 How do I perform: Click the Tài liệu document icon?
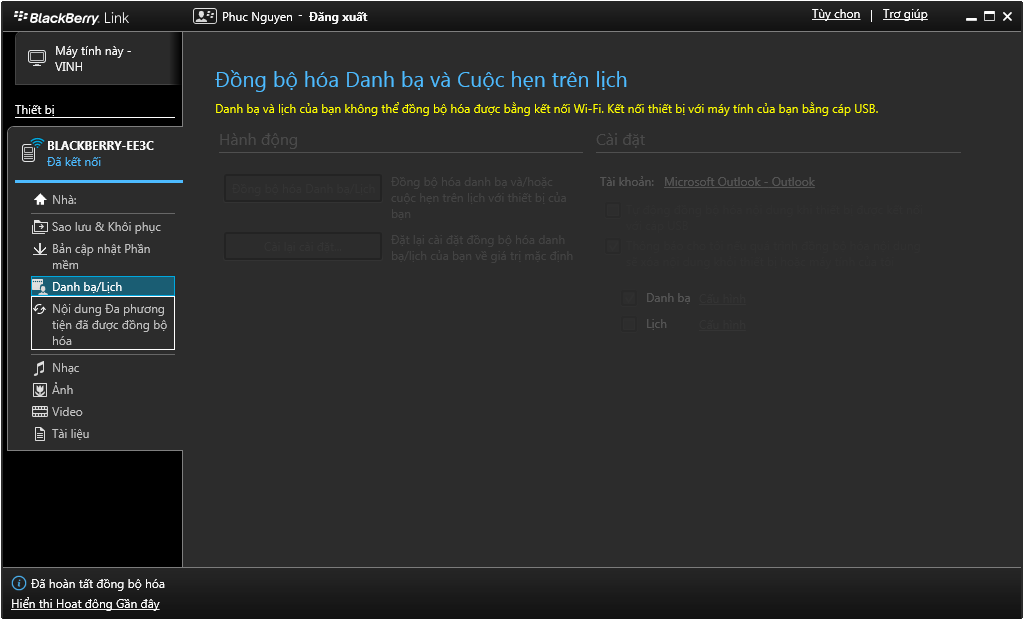click(x=40, y=434)
